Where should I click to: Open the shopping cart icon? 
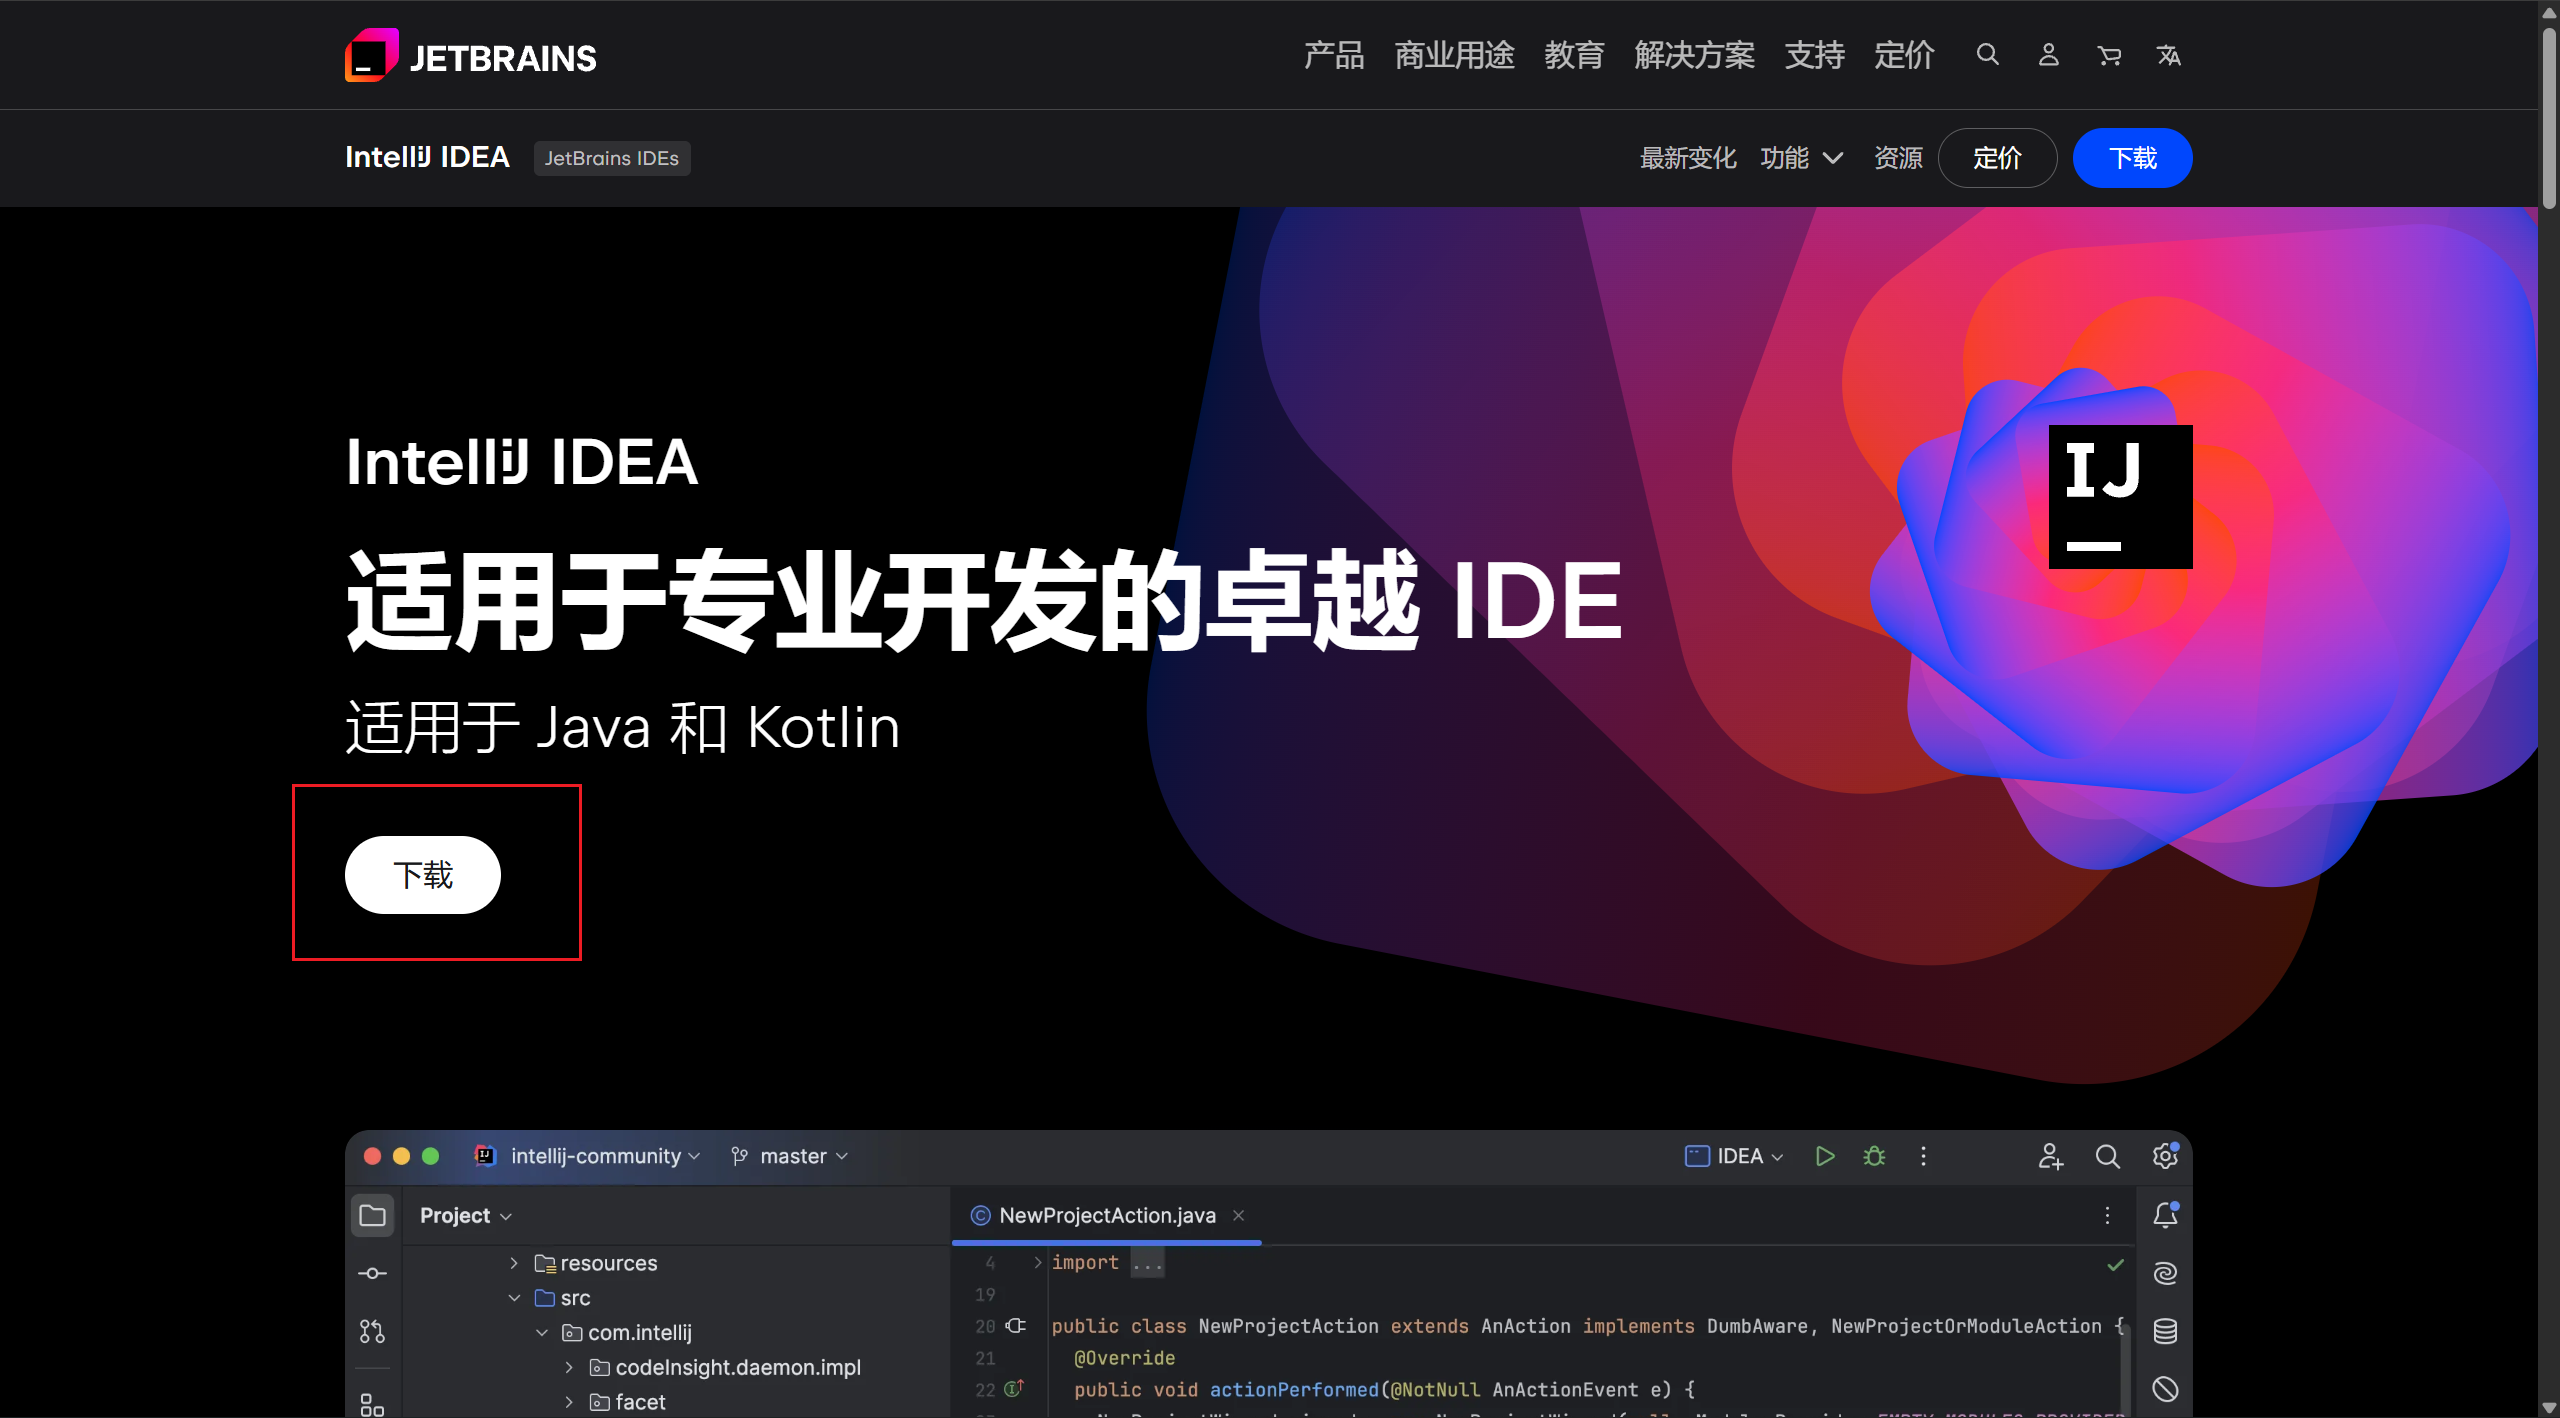click(2109, 56)
